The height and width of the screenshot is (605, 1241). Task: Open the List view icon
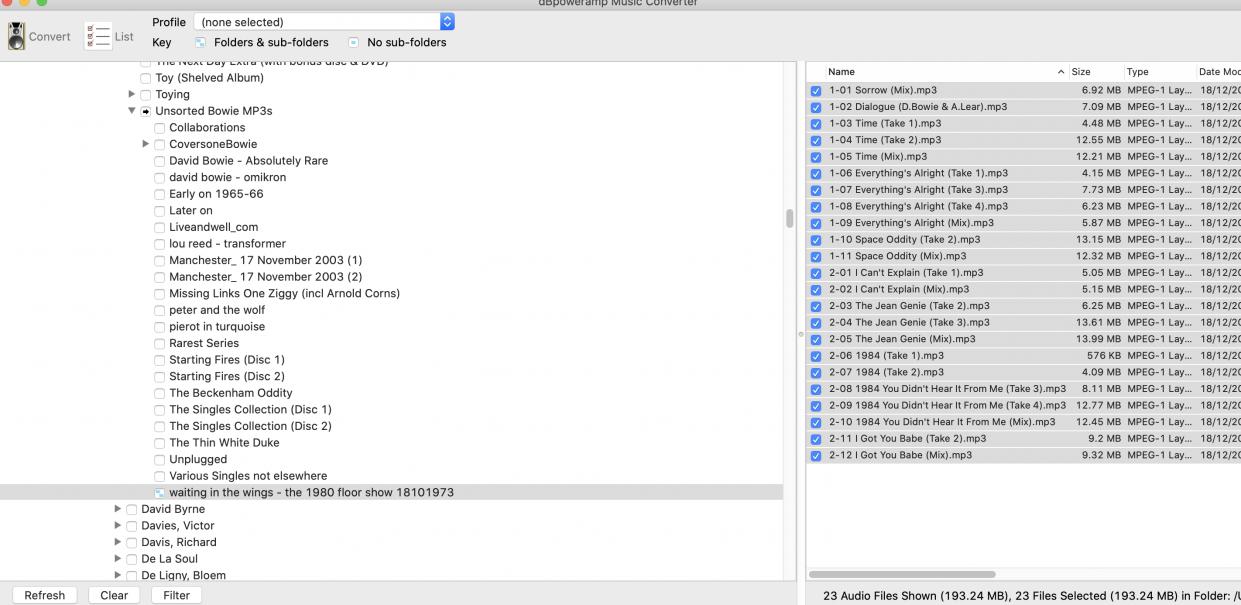98,36
